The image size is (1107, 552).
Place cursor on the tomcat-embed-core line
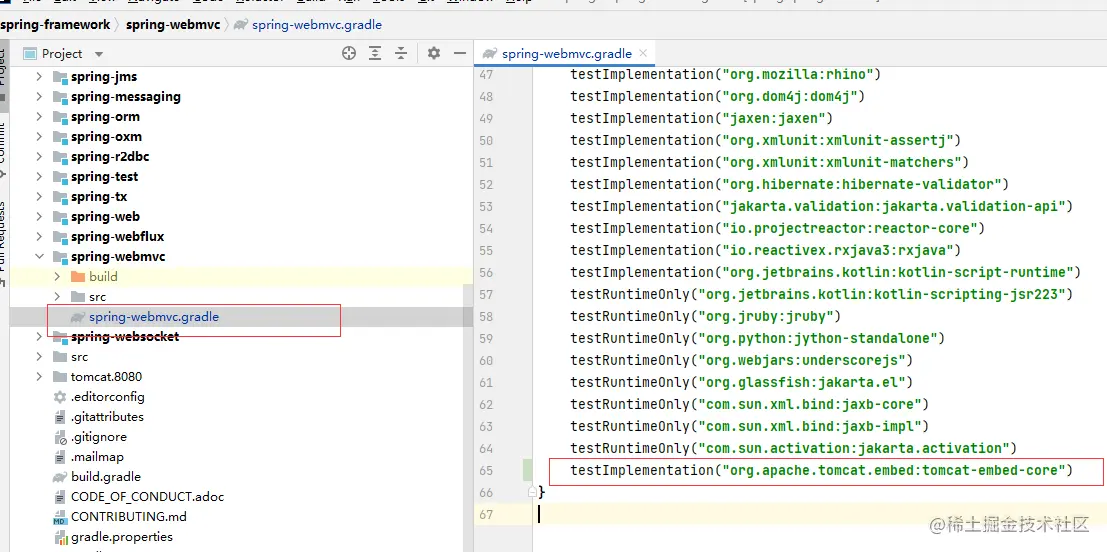pyautogui.click(x=821, y=470)
